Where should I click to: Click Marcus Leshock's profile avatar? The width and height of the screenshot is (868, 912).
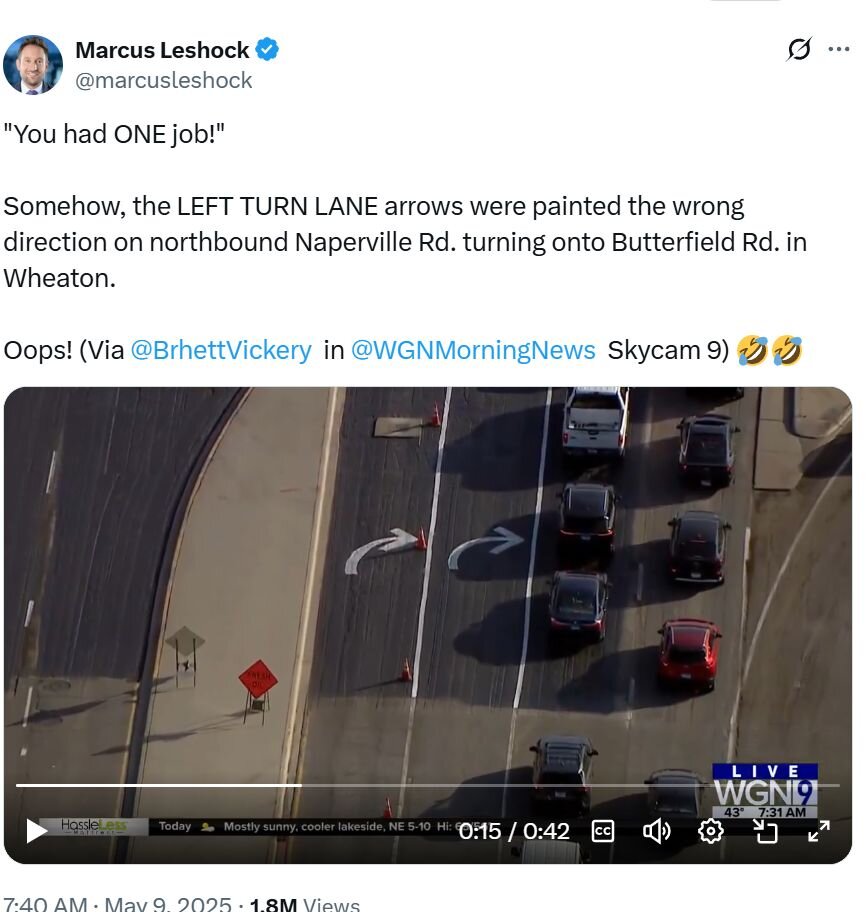33,65
